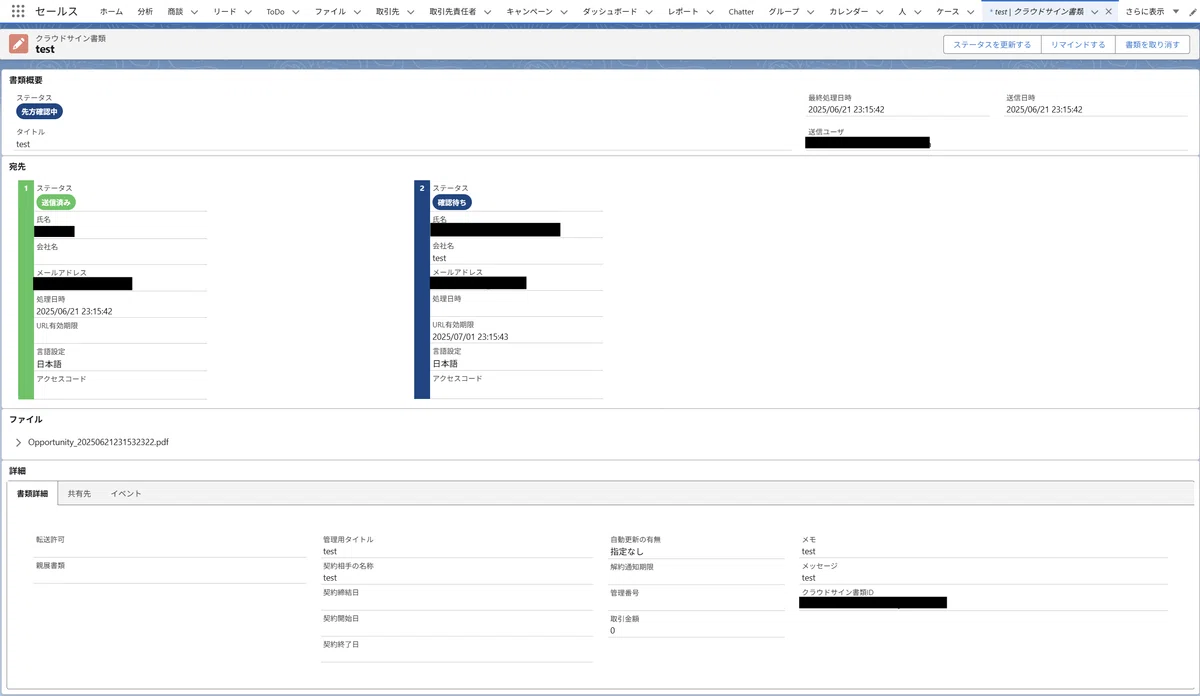Viewport: 1200px width, 696px height.
Task: Select the 書類詳細 tab
Action: (32, 494)
